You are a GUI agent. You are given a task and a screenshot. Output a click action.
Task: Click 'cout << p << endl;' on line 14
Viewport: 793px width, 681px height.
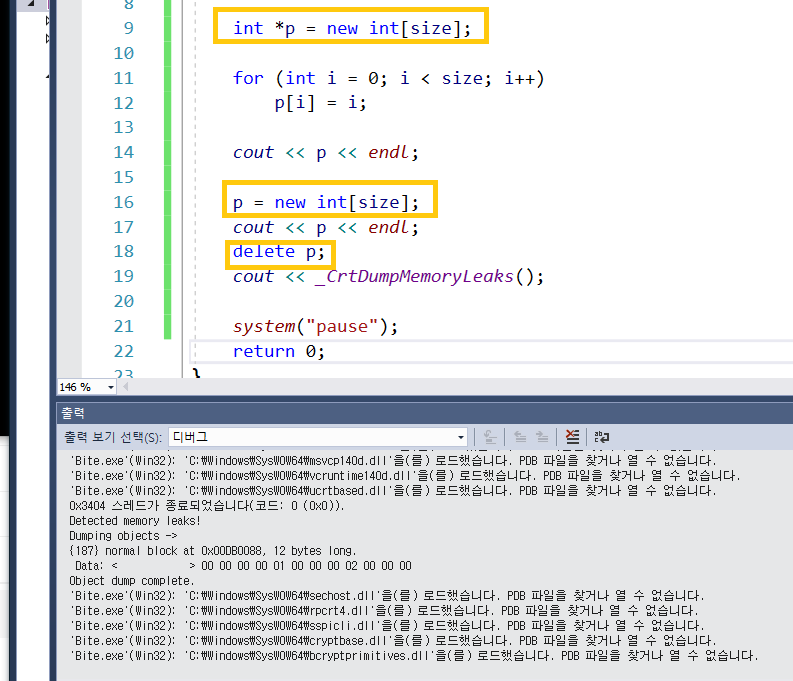[326, 152]
